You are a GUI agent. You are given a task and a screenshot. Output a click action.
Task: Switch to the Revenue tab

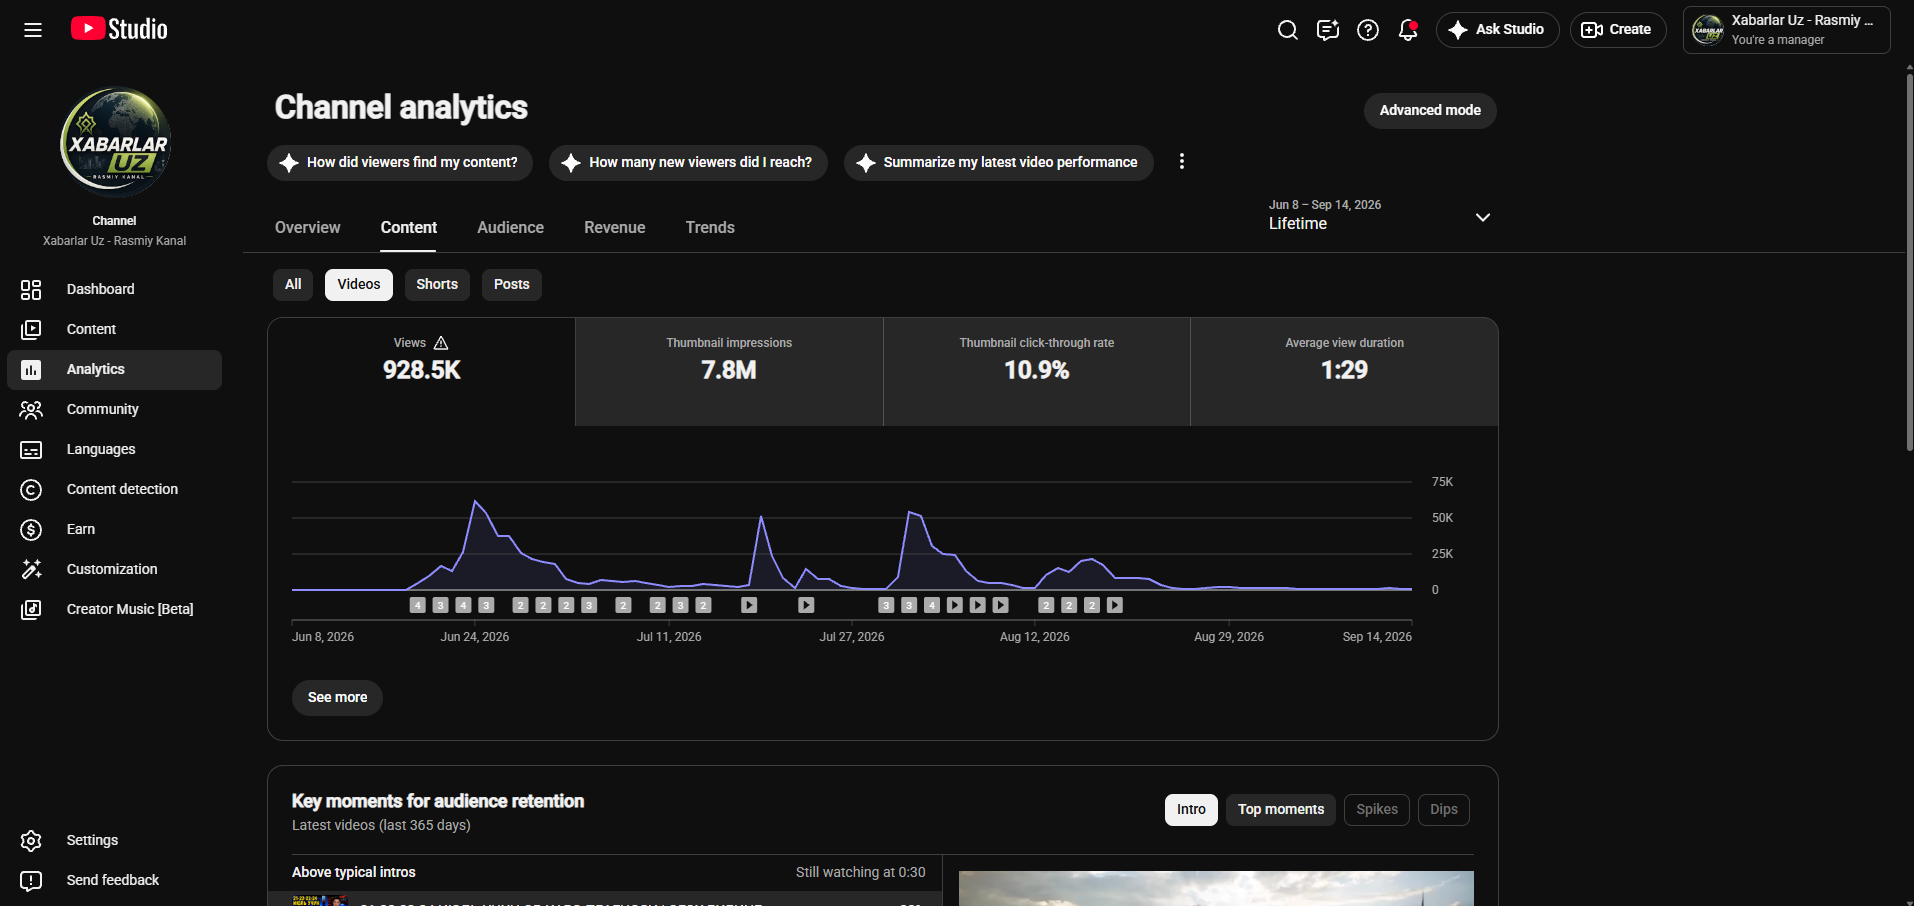(x=615, y=228)
